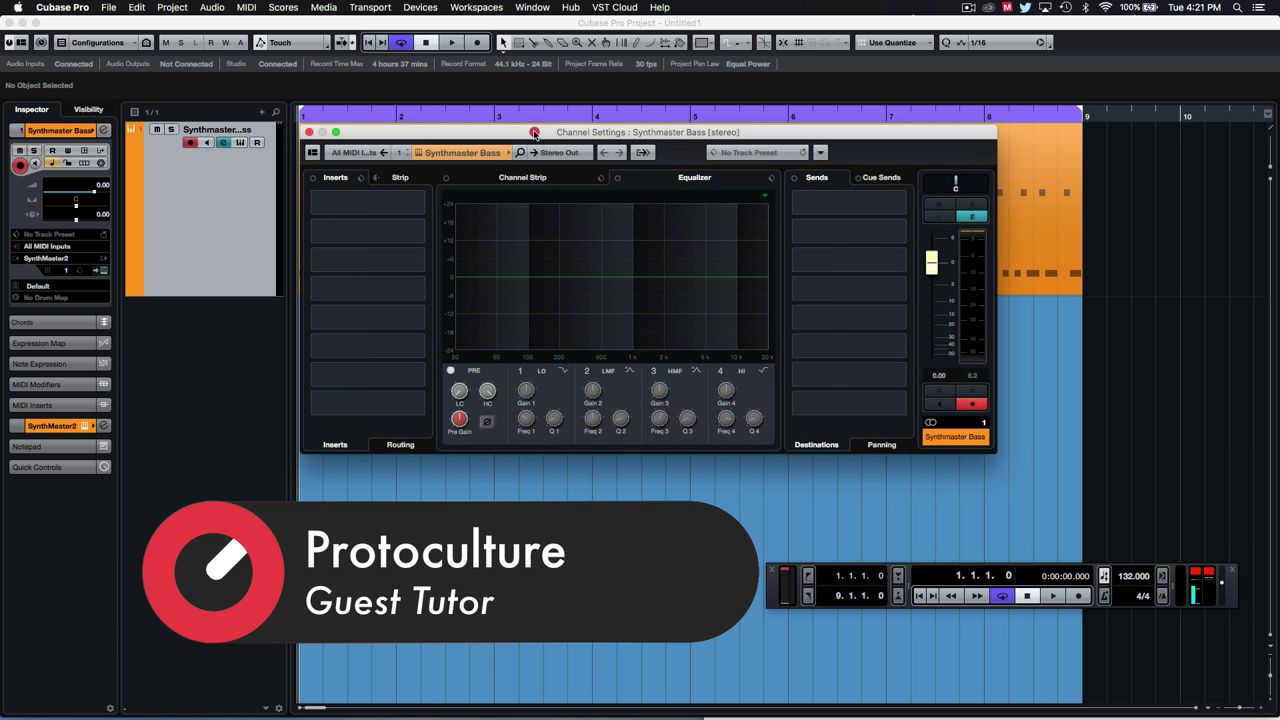
Task: Go to project start in toolbar transport
Action: 369,43
